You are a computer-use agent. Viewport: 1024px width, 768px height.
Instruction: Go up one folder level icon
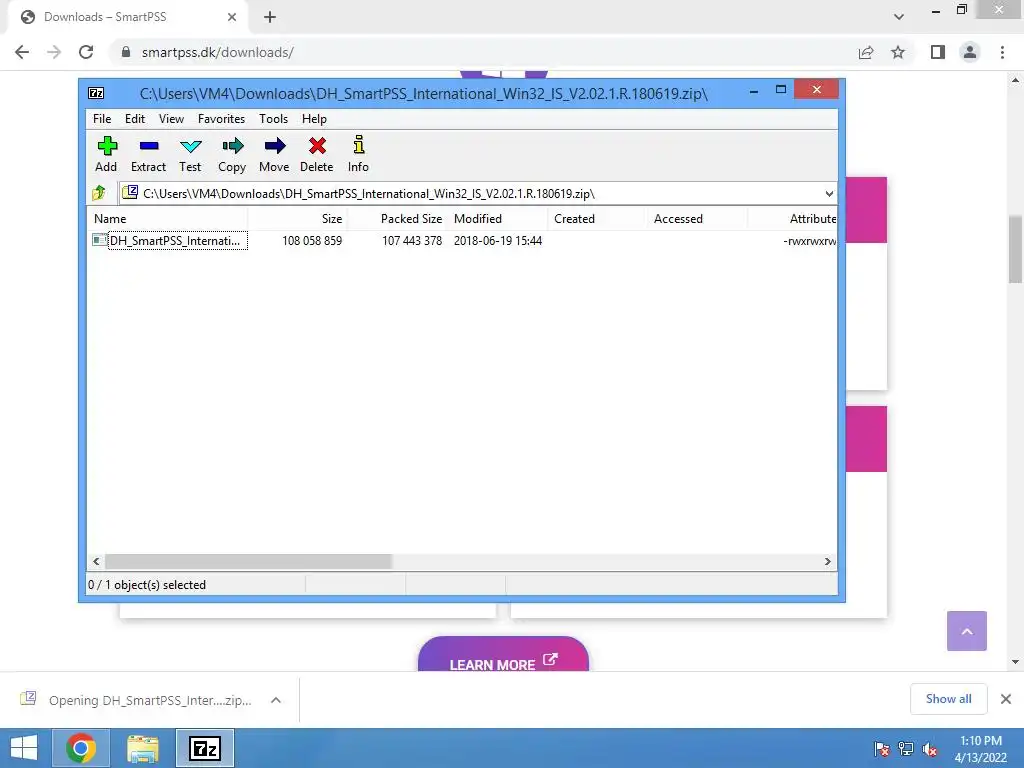pyautogui.click(x=99, y=193)
